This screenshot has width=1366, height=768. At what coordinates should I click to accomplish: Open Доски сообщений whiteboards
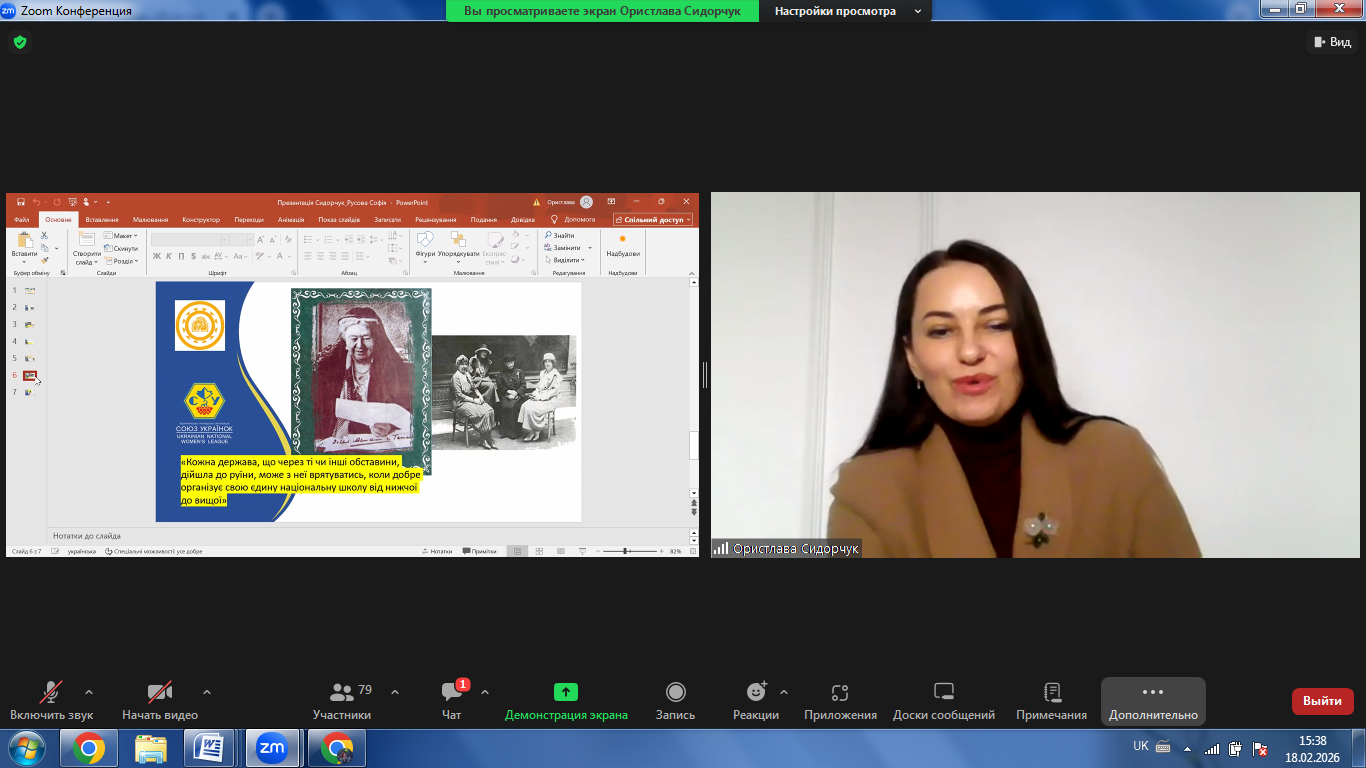point(944,701)
